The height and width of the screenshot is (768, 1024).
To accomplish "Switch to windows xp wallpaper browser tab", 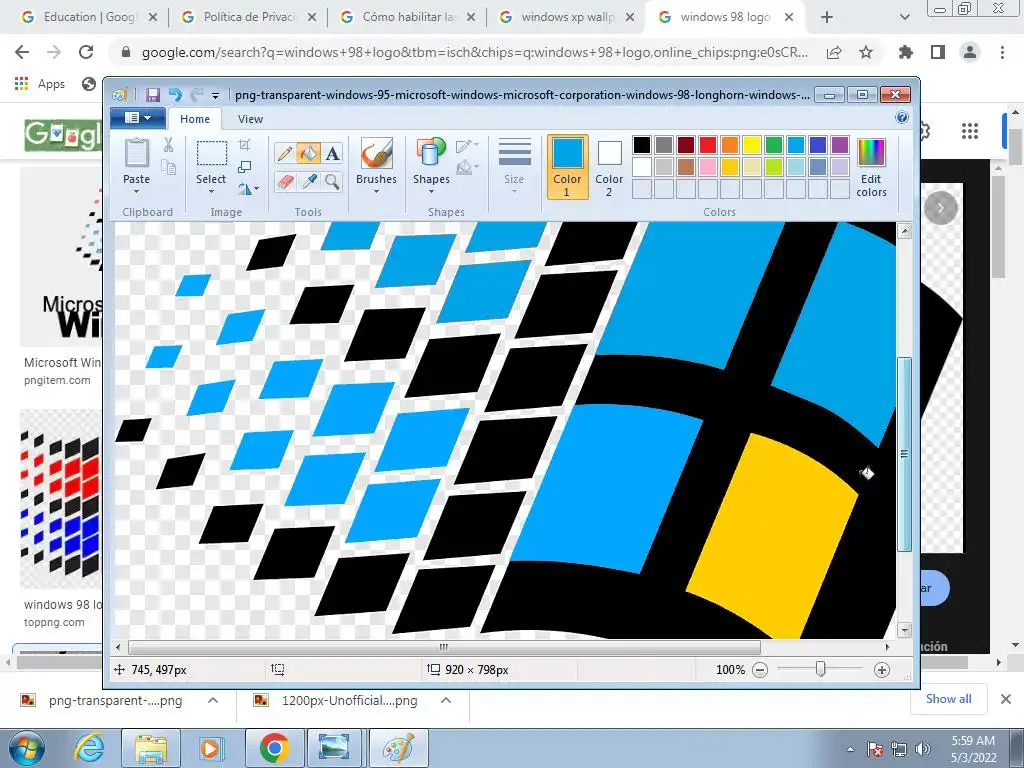I will (567, 17).
